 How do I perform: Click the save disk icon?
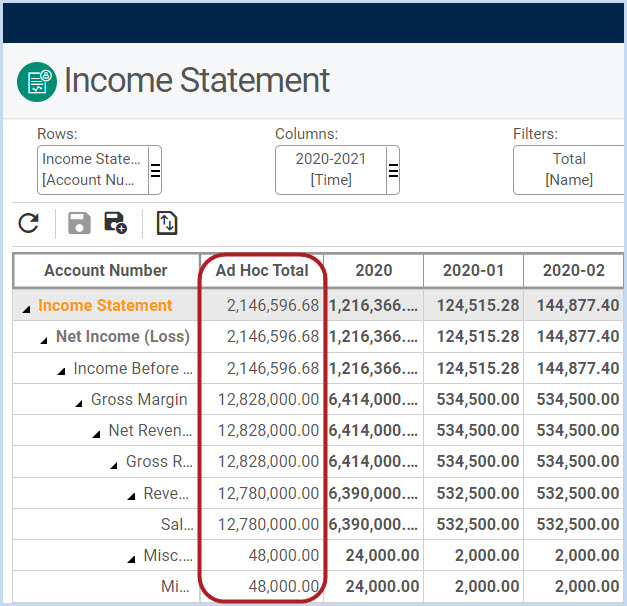point(79,223)
